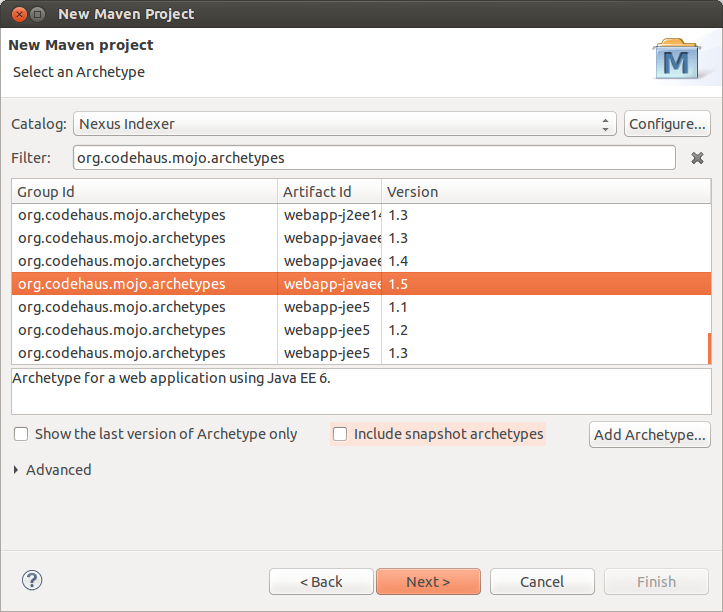This screenshot has width=723, height=612.
Task: Select the webapp-jee5 version 1.1 row
Action: (x=361, y=307)
